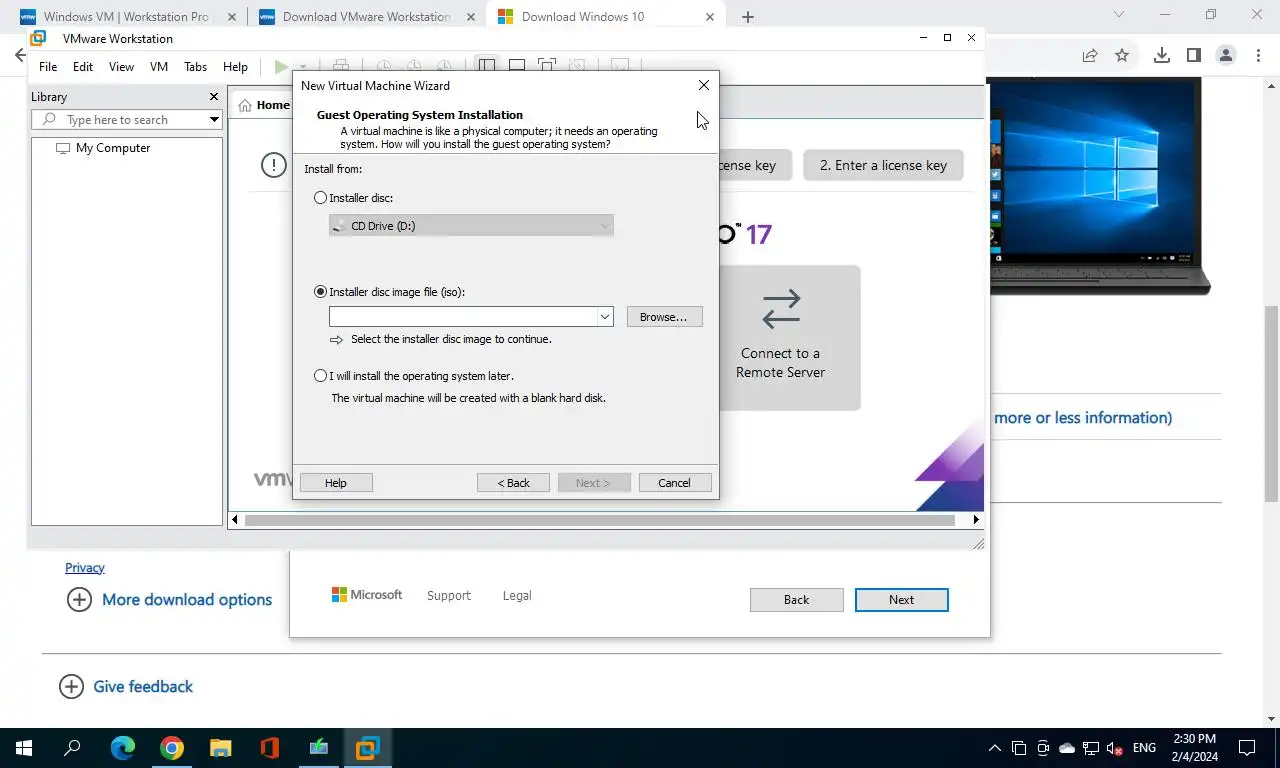
Task: Toggle the browser side panel icon
Action: pos(1193,55)
